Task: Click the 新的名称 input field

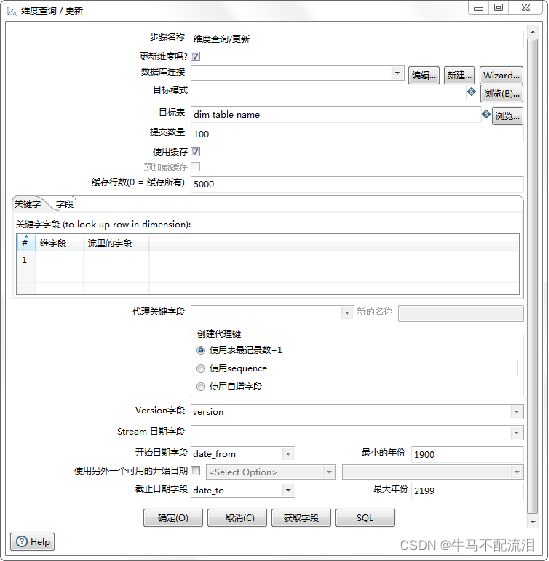Action: [x=461, y=313]
